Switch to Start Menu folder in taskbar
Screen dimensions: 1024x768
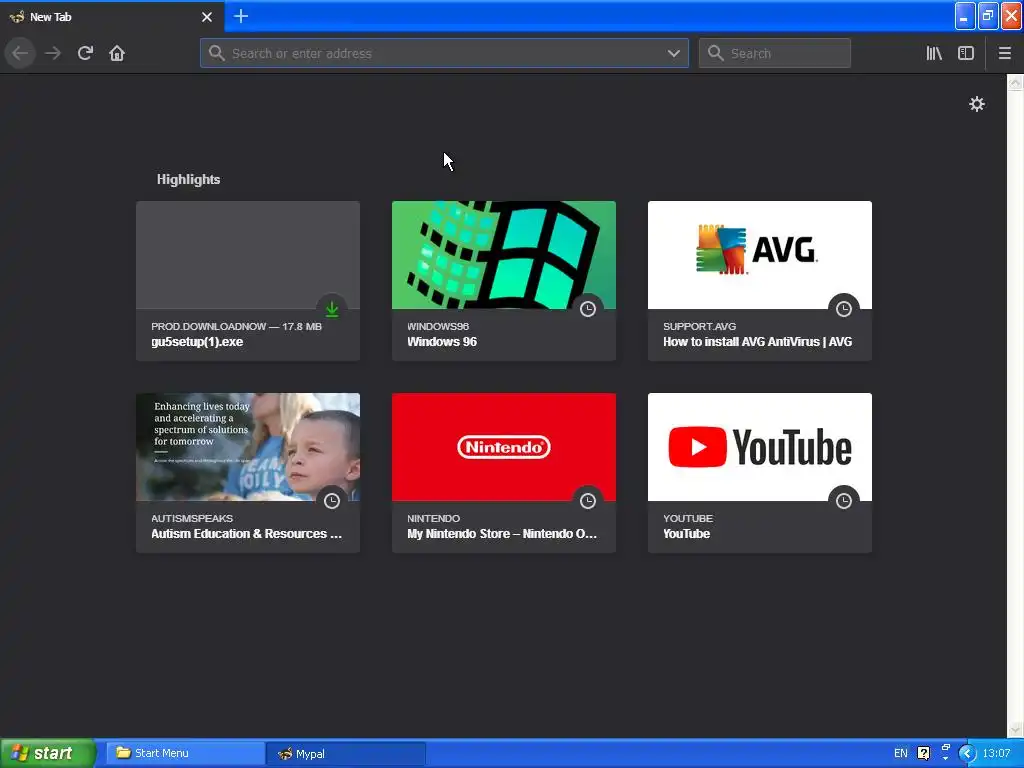click(x=185, y=753)
